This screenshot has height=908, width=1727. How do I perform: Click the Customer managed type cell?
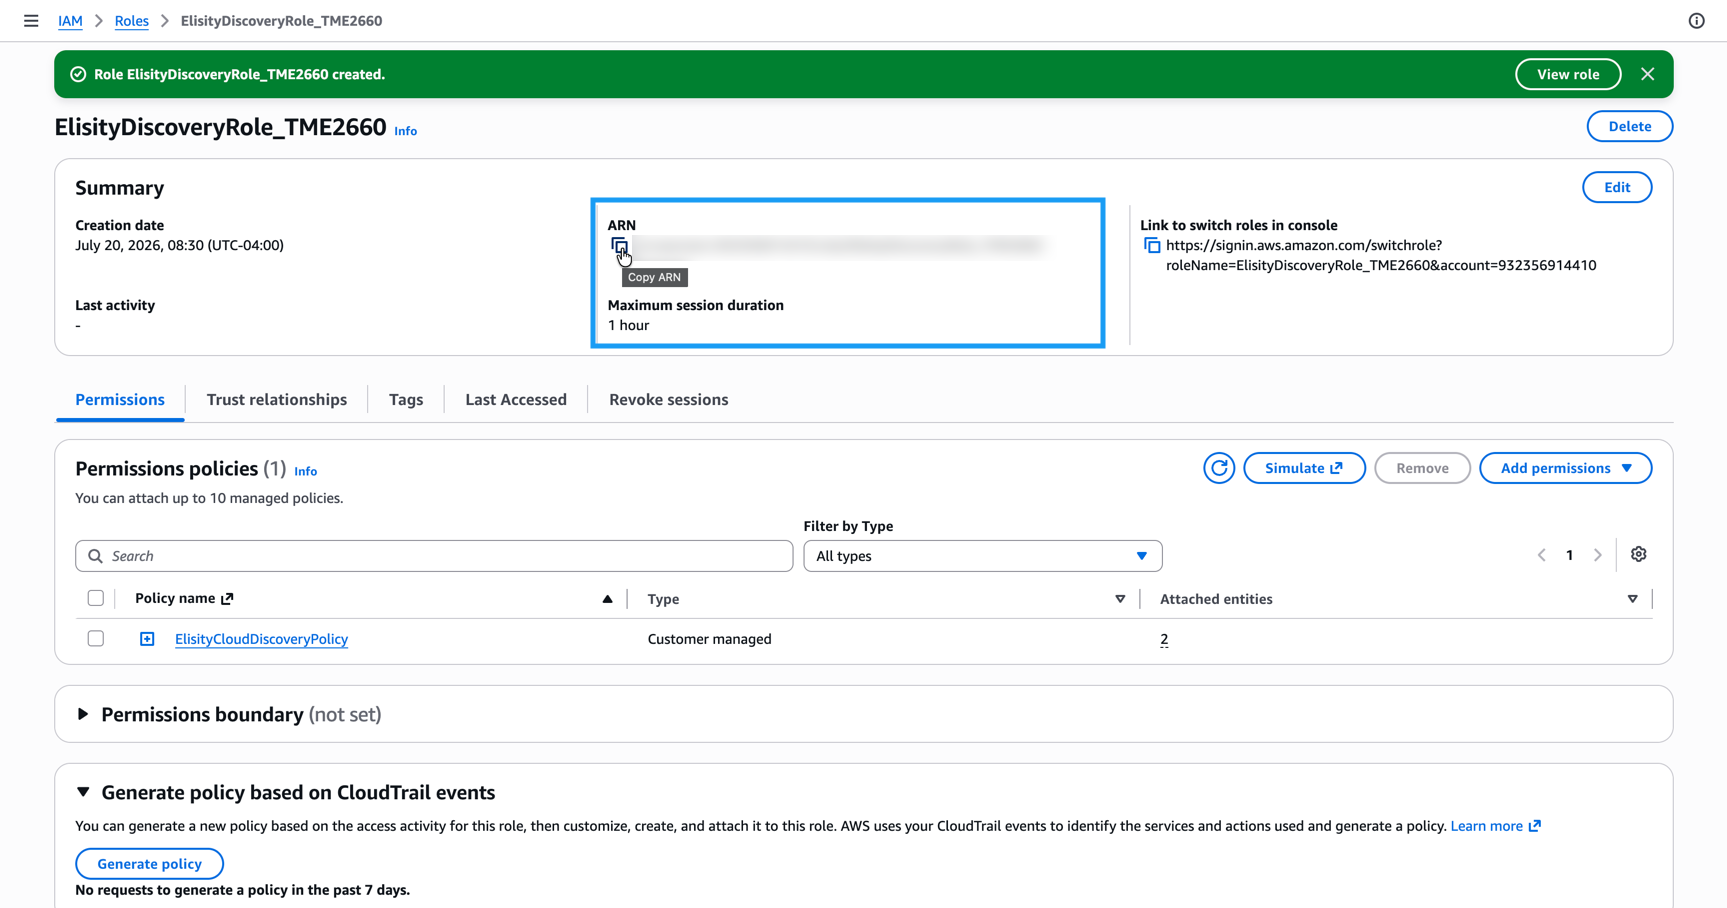click(x=709, y=639)
